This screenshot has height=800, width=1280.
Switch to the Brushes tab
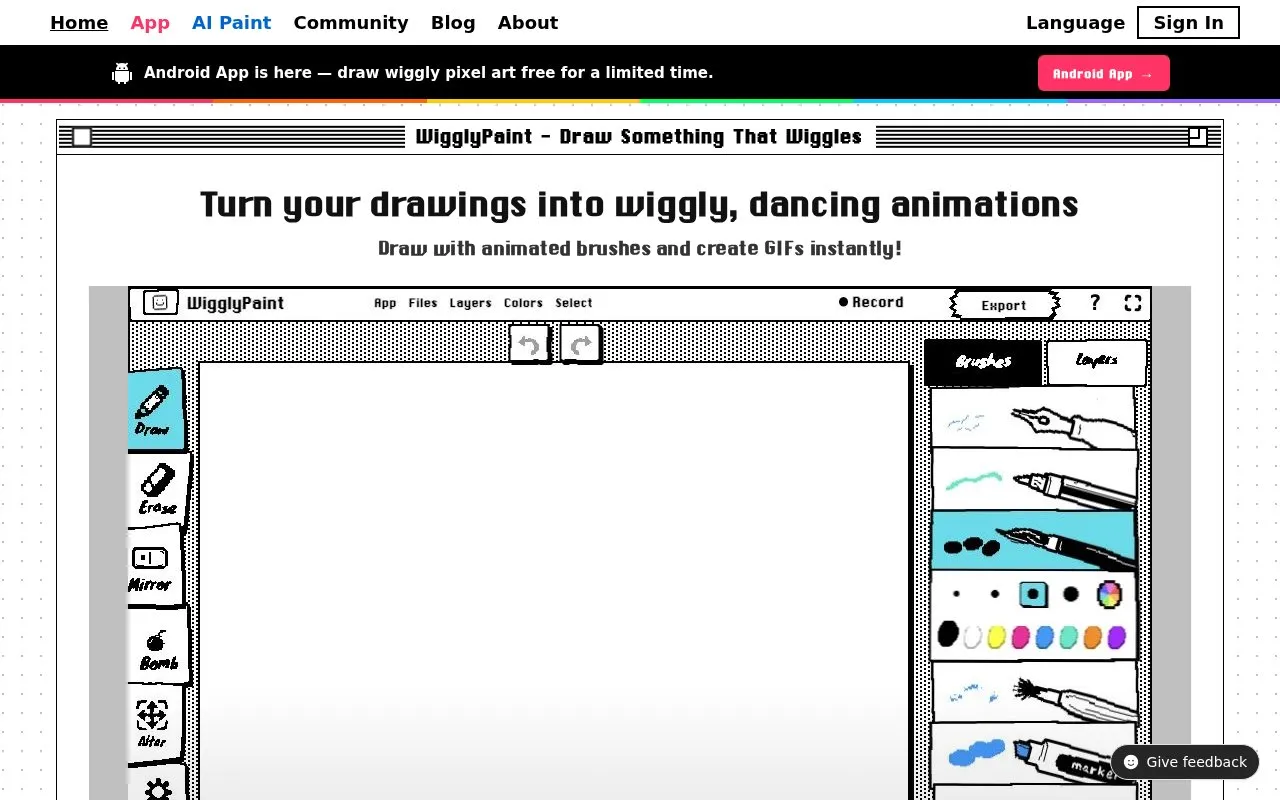(984, 362)
